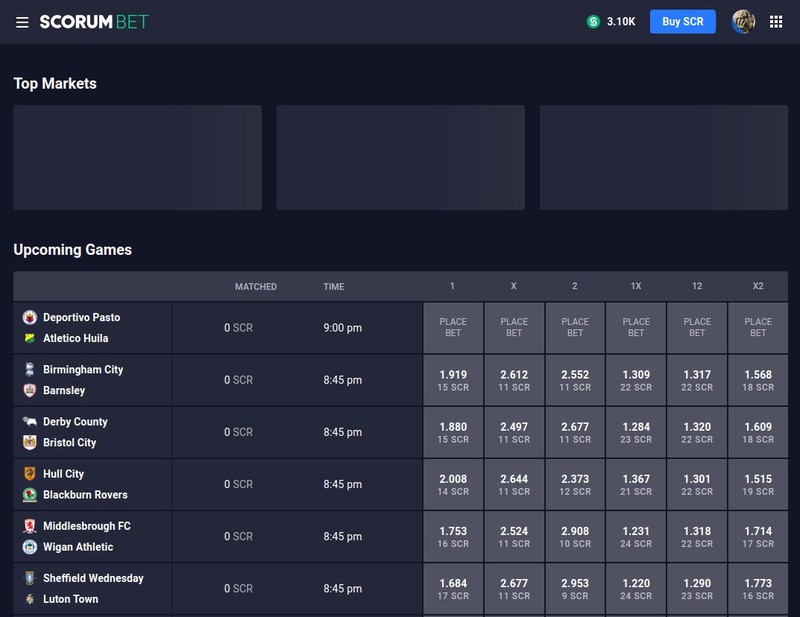Viewport: 800px width, 617px height.
Task: Open the first Top Markets card
Action: [x=137, y=157]
